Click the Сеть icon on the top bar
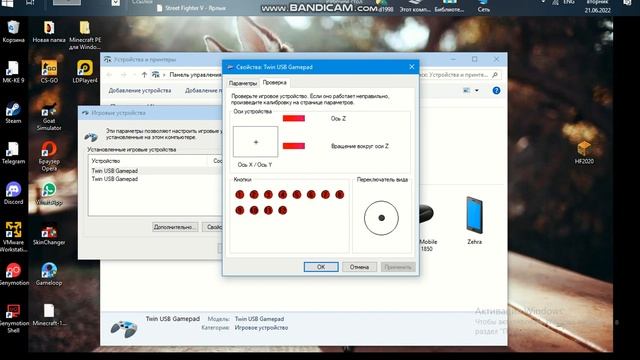640x360 pixels. click(x=484, y=6)
